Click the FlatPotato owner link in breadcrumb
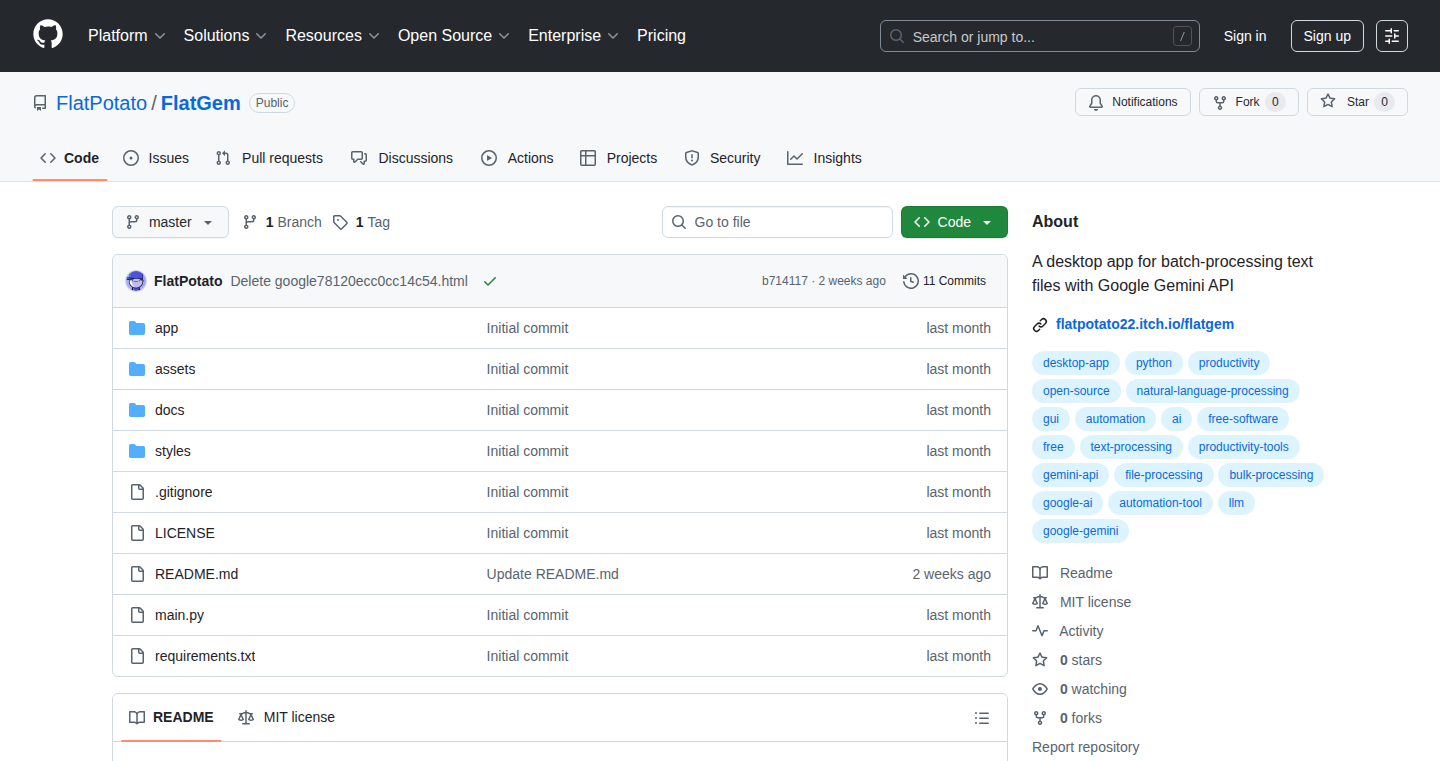Screen dimensions: 1440x761 (x=102, y=103)
